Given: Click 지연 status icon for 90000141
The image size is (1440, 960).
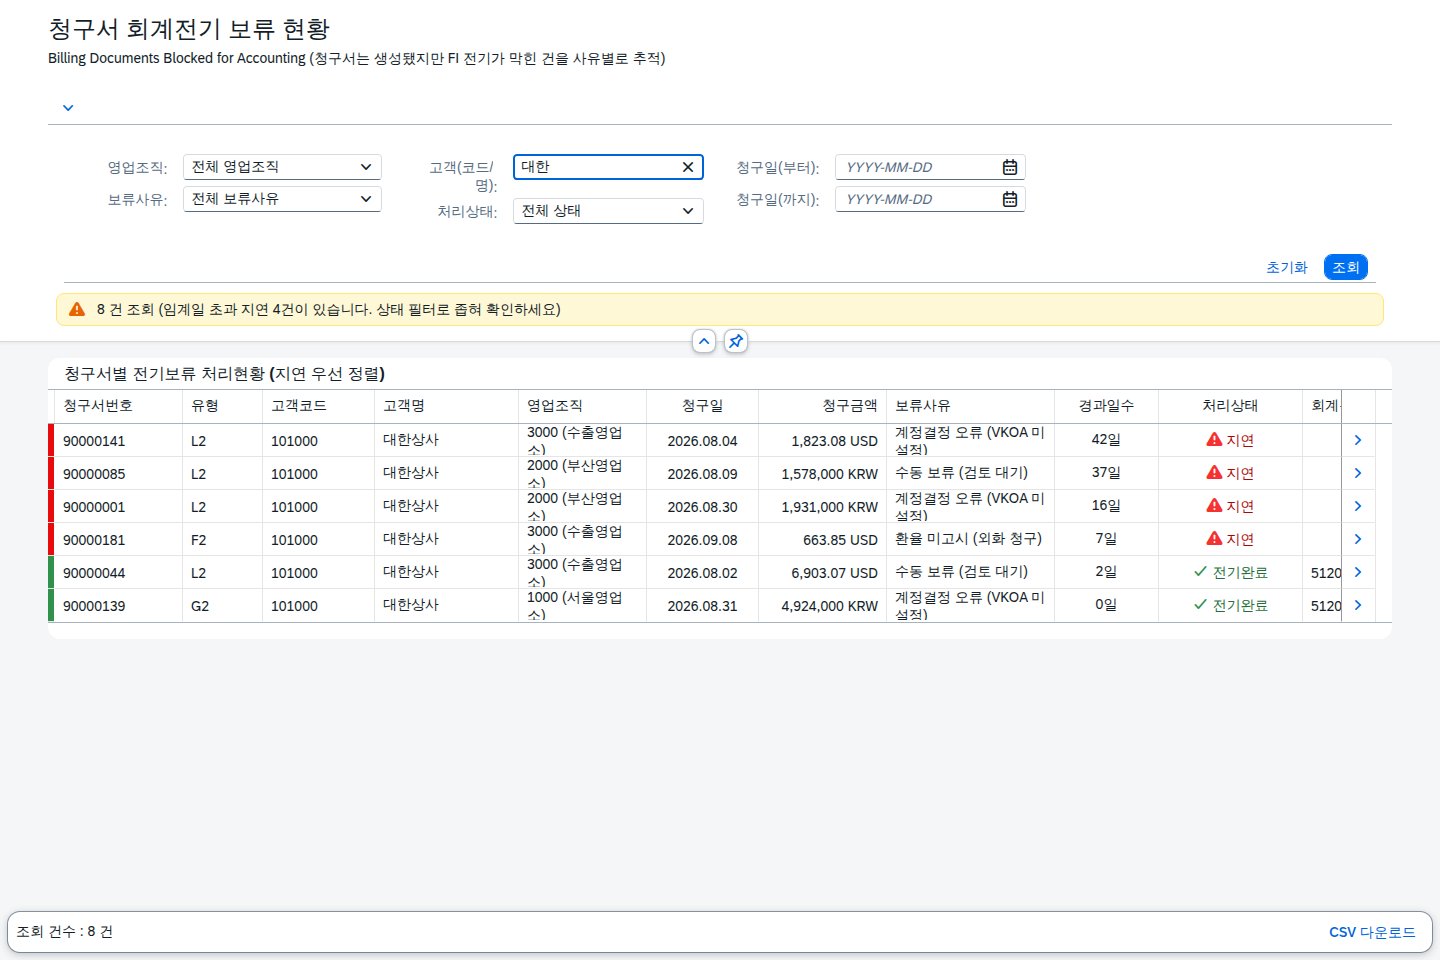Looking at the screenshot, I should pos(1214,439).
